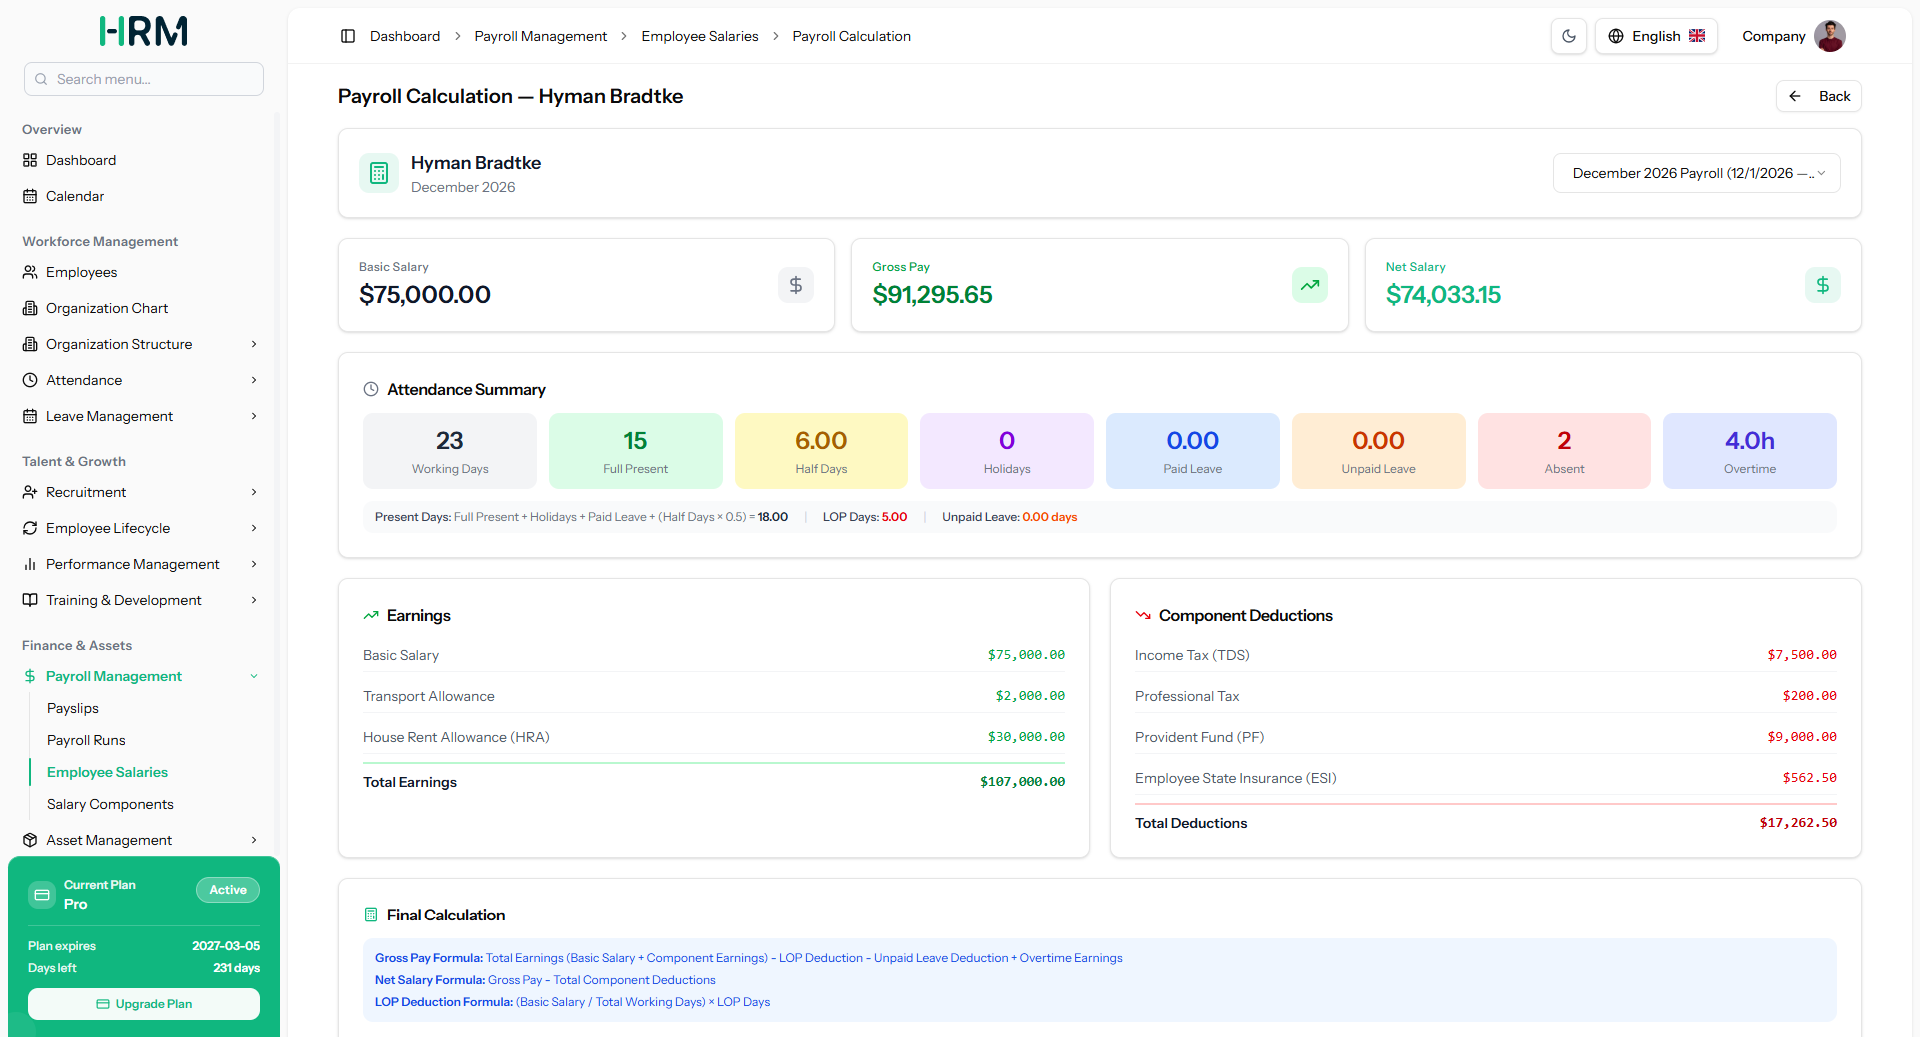Follow Employee Salaries breadcrumb link
This screenshot has height=1037, width=1920.
click(x=700, y=36)
